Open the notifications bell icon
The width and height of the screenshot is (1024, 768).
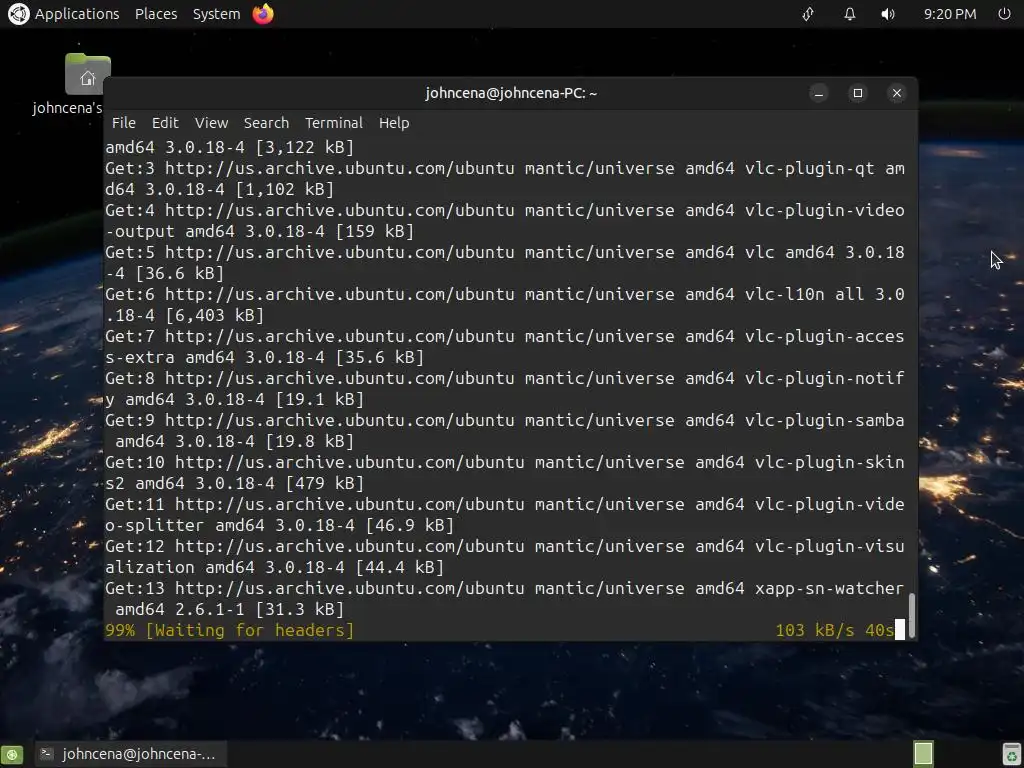pos(850,14)
